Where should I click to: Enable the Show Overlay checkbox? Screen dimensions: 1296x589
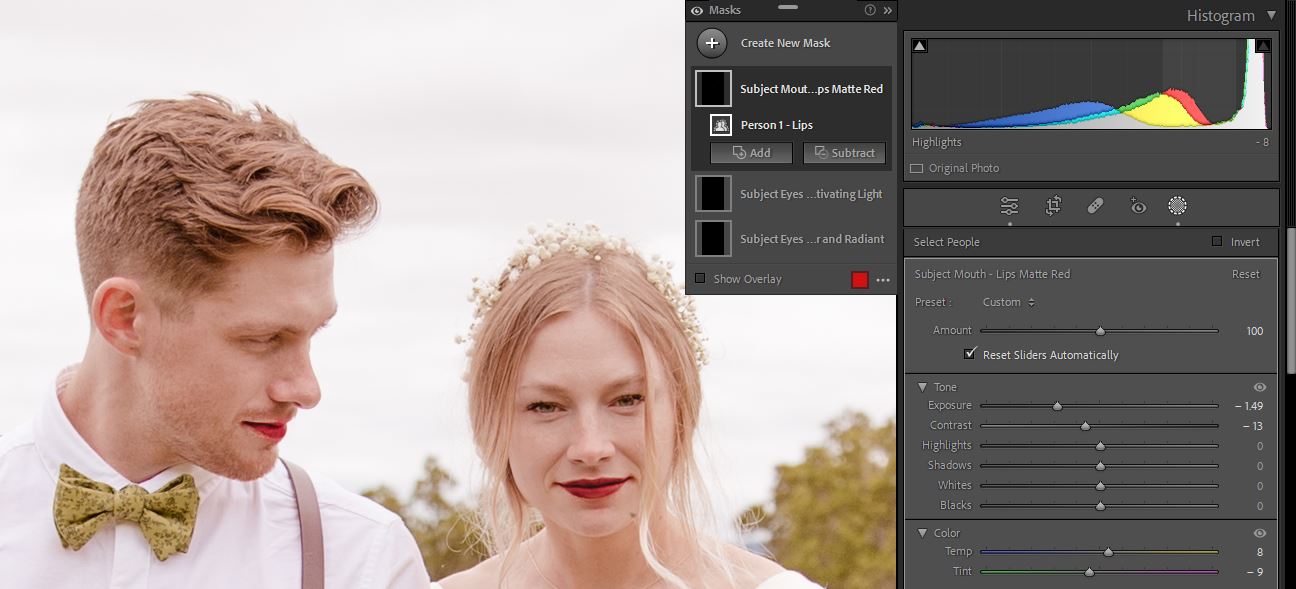tap(700, 279)
